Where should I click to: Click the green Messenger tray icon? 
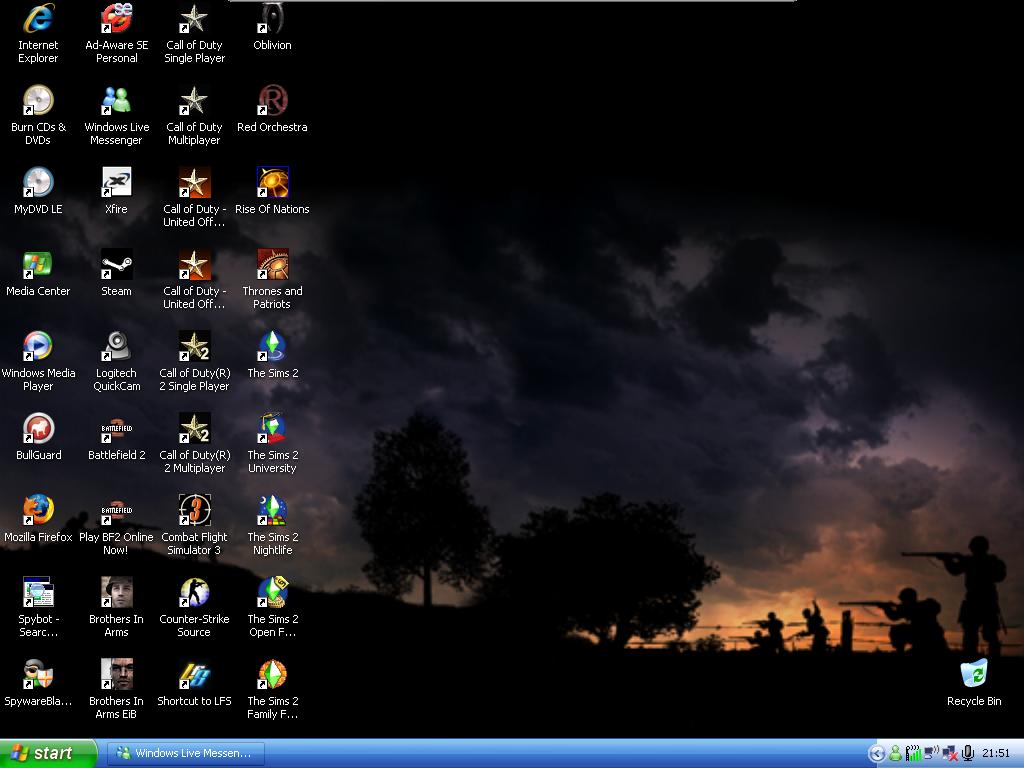[895, 754]
